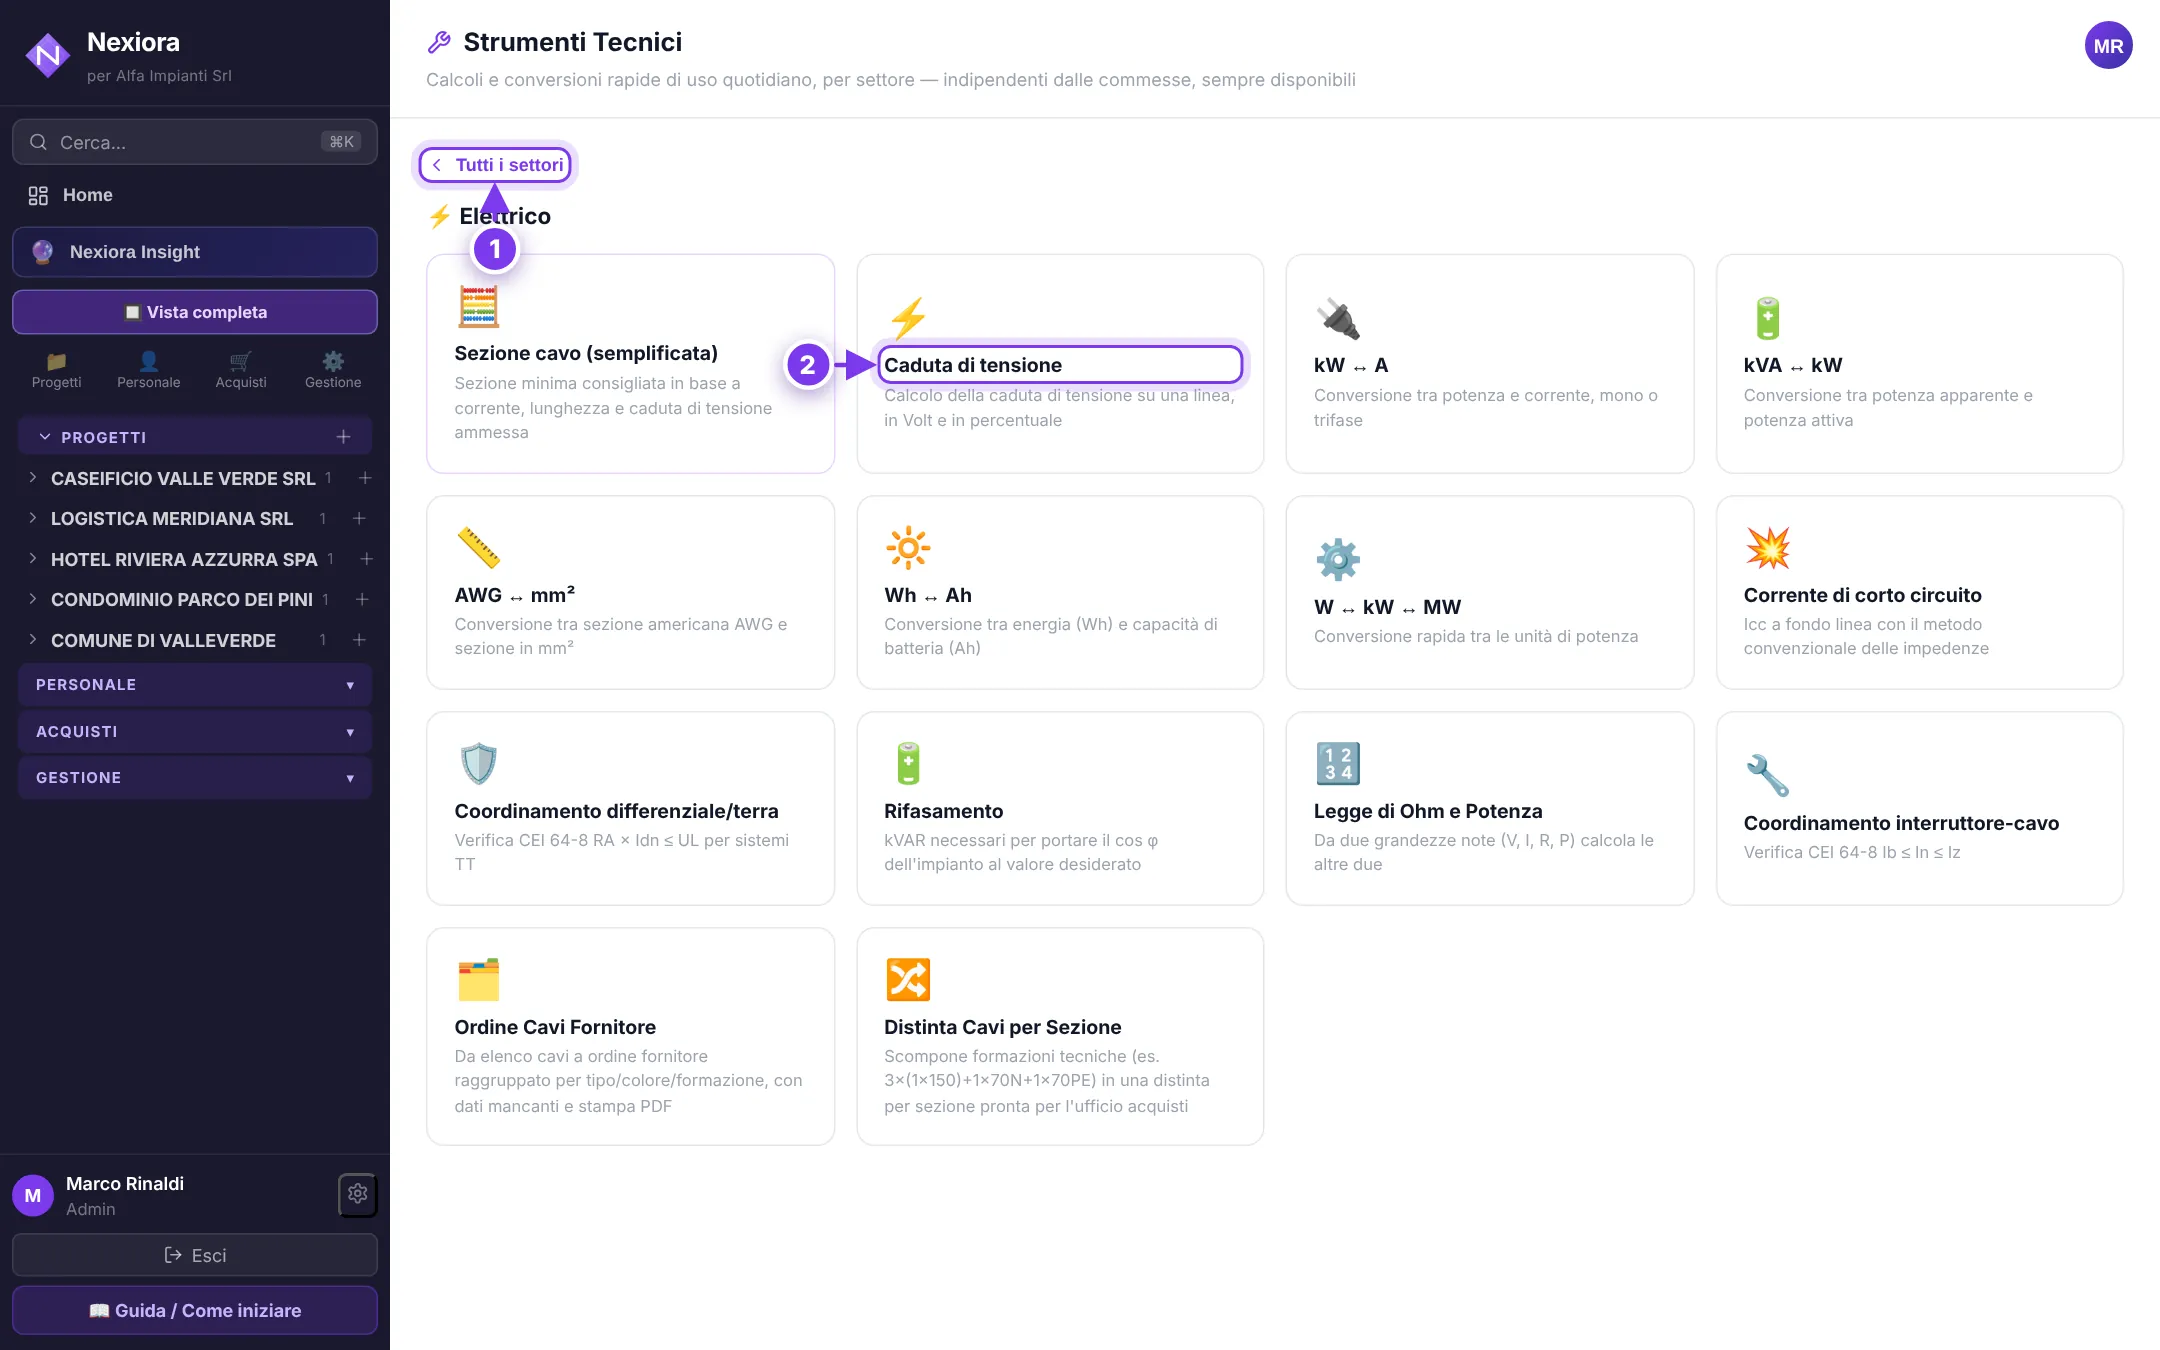Open the Sezione cavo abacus icon

click(478, 307)
